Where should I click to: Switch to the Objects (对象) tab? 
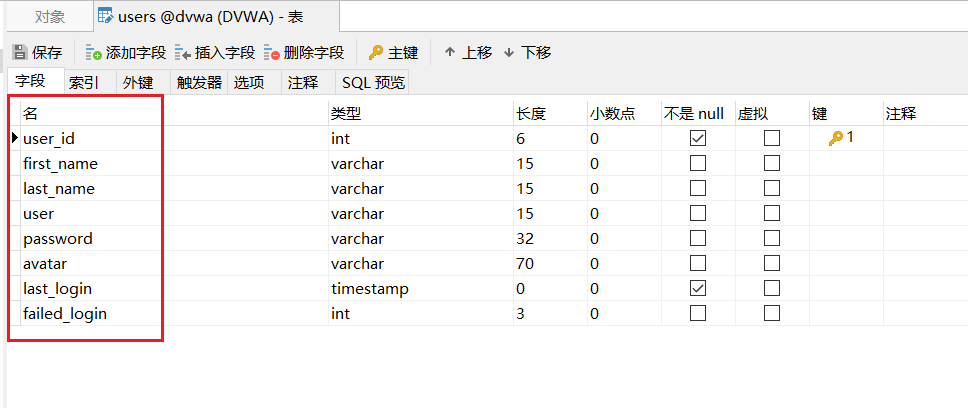coord(50,16)
